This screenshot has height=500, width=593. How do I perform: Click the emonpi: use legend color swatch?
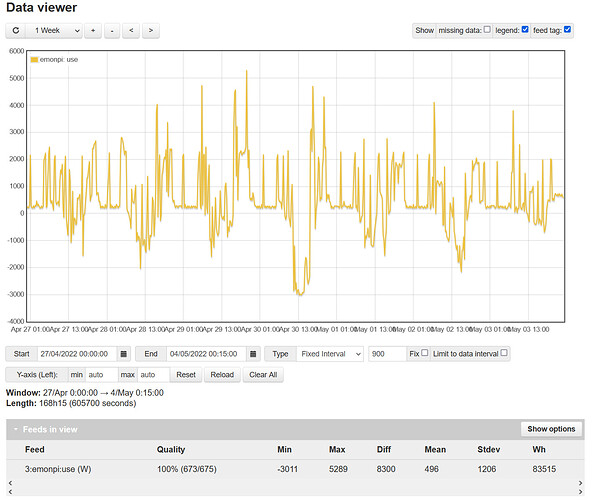[34, 60]
